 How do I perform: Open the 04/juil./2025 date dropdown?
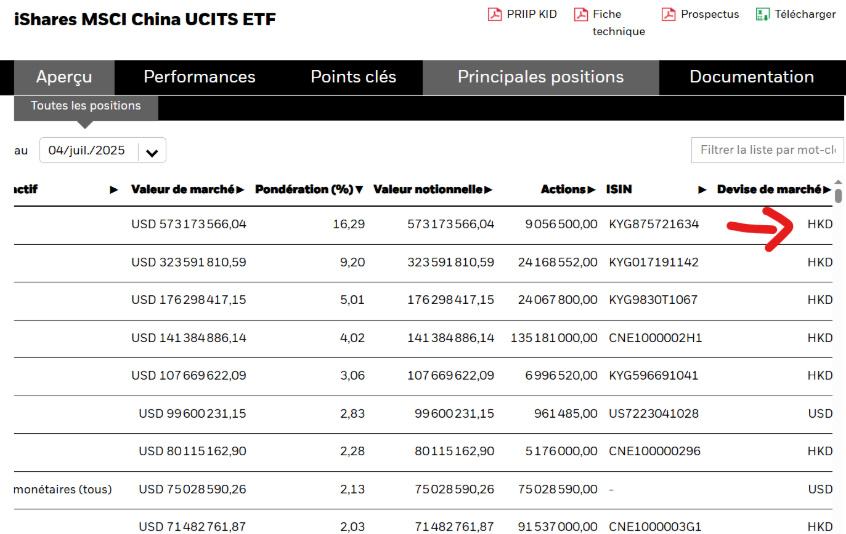(x=103, y=150)
